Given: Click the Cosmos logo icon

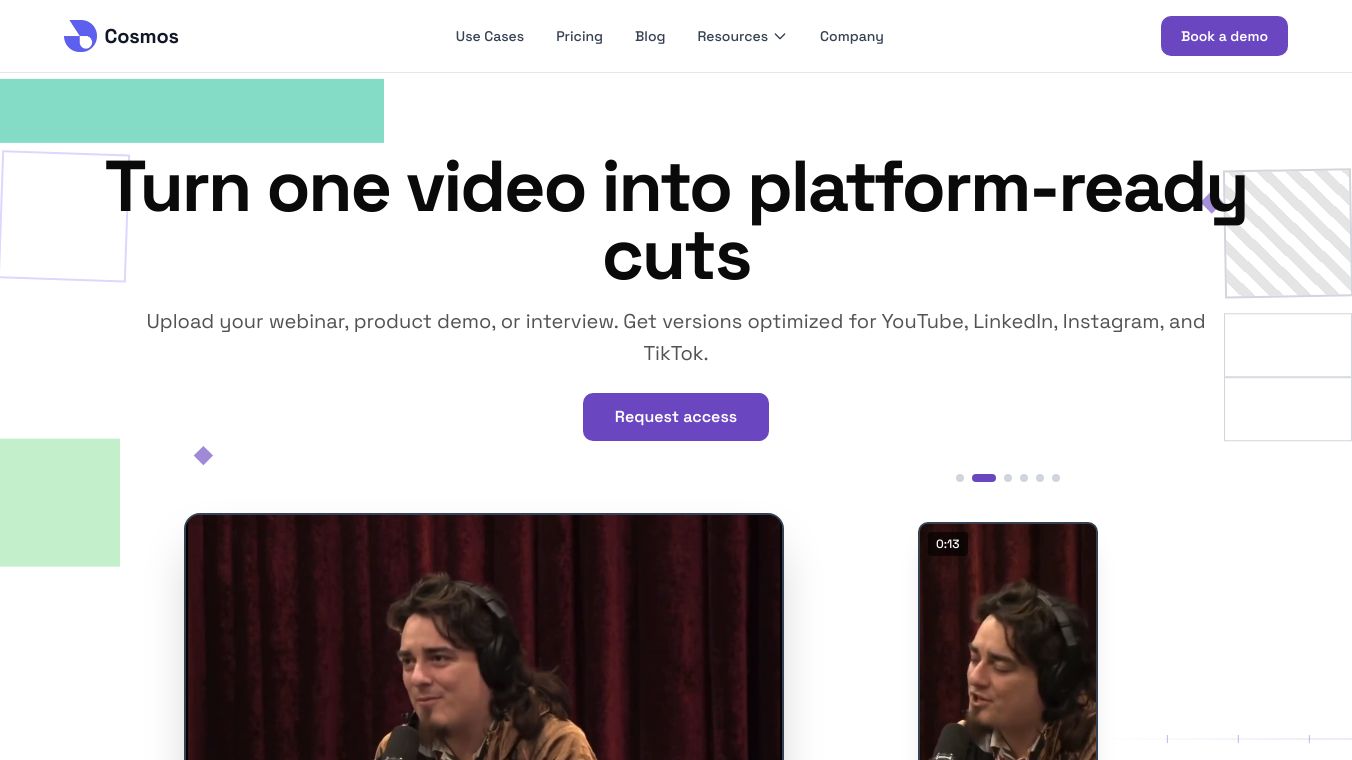Looking at the screenshot, I should (x=80, y=36).
